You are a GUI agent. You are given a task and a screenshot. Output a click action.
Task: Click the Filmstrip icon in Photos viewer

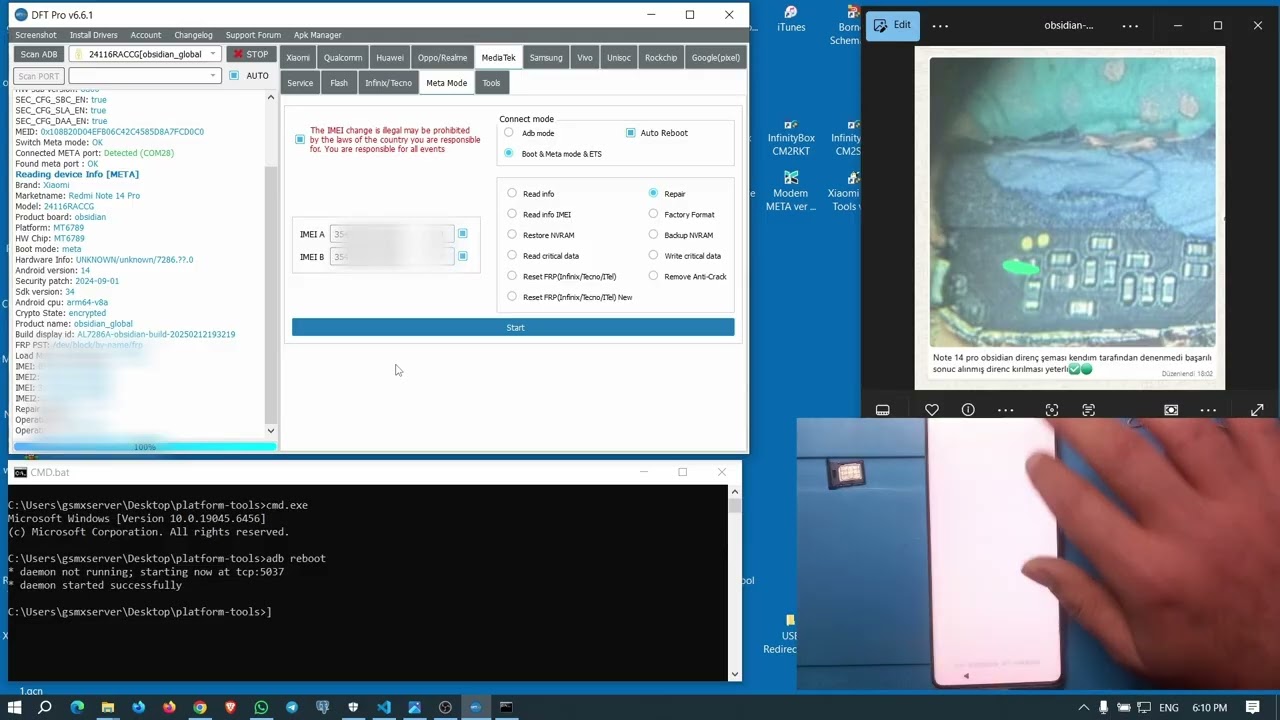(x=883, y=410)
